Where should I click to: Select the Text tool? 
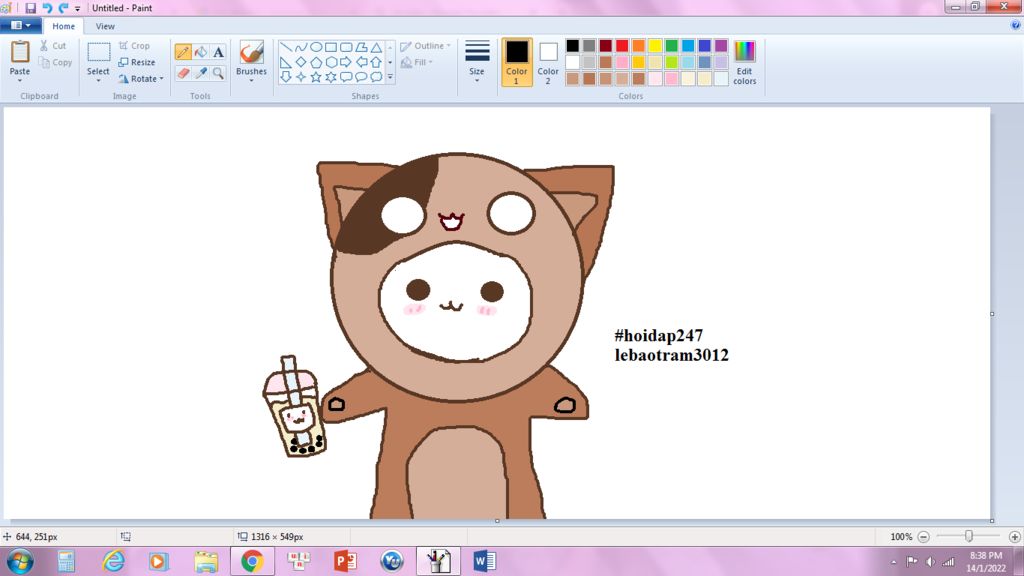(218, 52)
